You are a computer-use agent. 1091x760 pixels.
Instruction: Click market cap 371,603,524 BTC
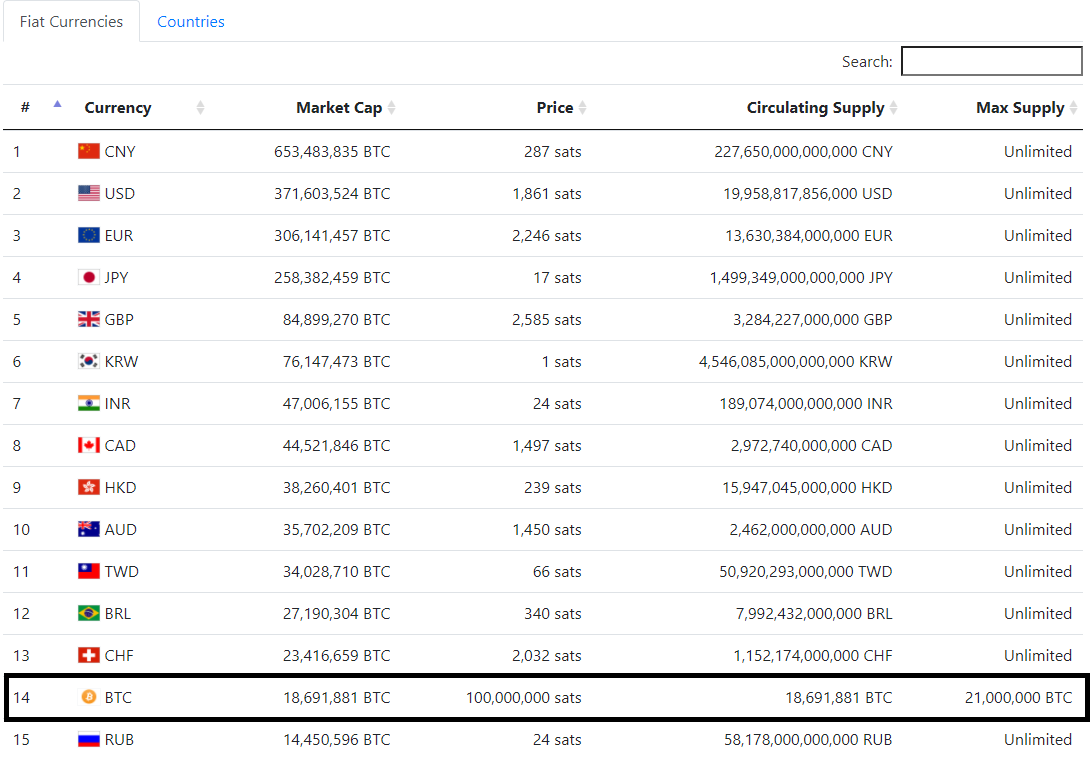(332, 193)
